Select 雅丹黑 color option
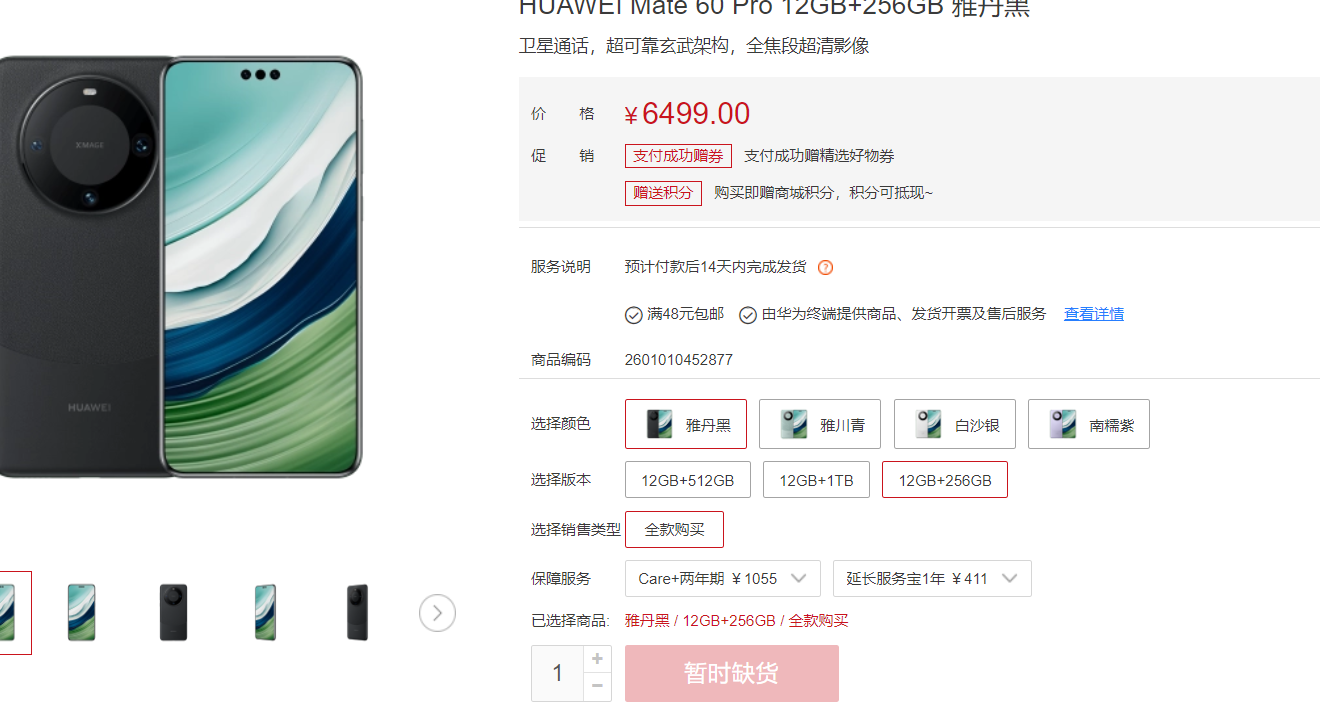This screenshot has height=721, width=1320. pos(686,424)
